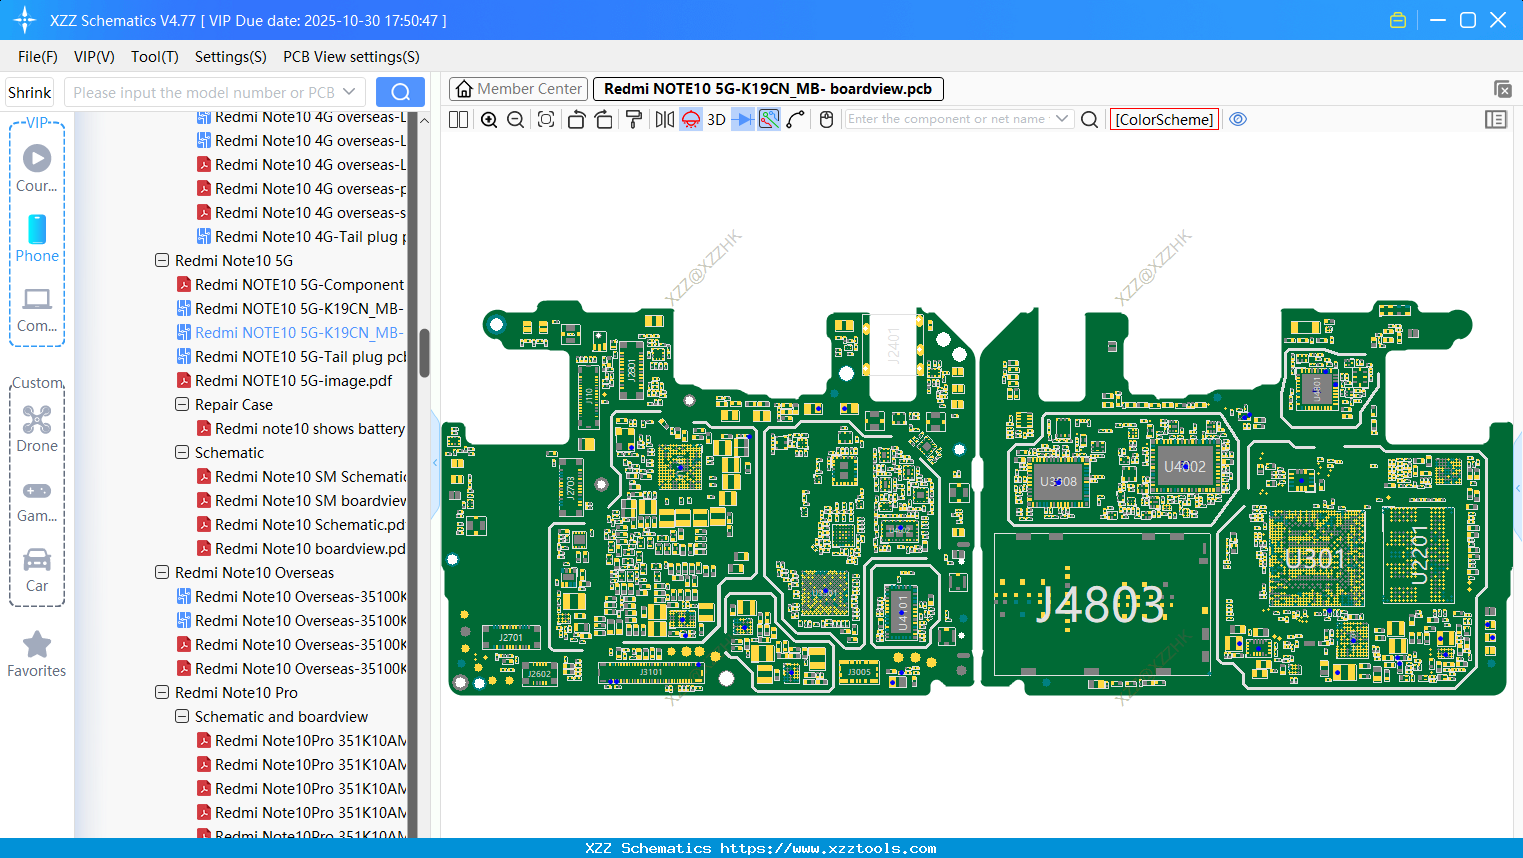This screenshot has height=858, width=1523.
Task: Click the fit-to-screen icon in toolbar
Action: click(546, 120)
